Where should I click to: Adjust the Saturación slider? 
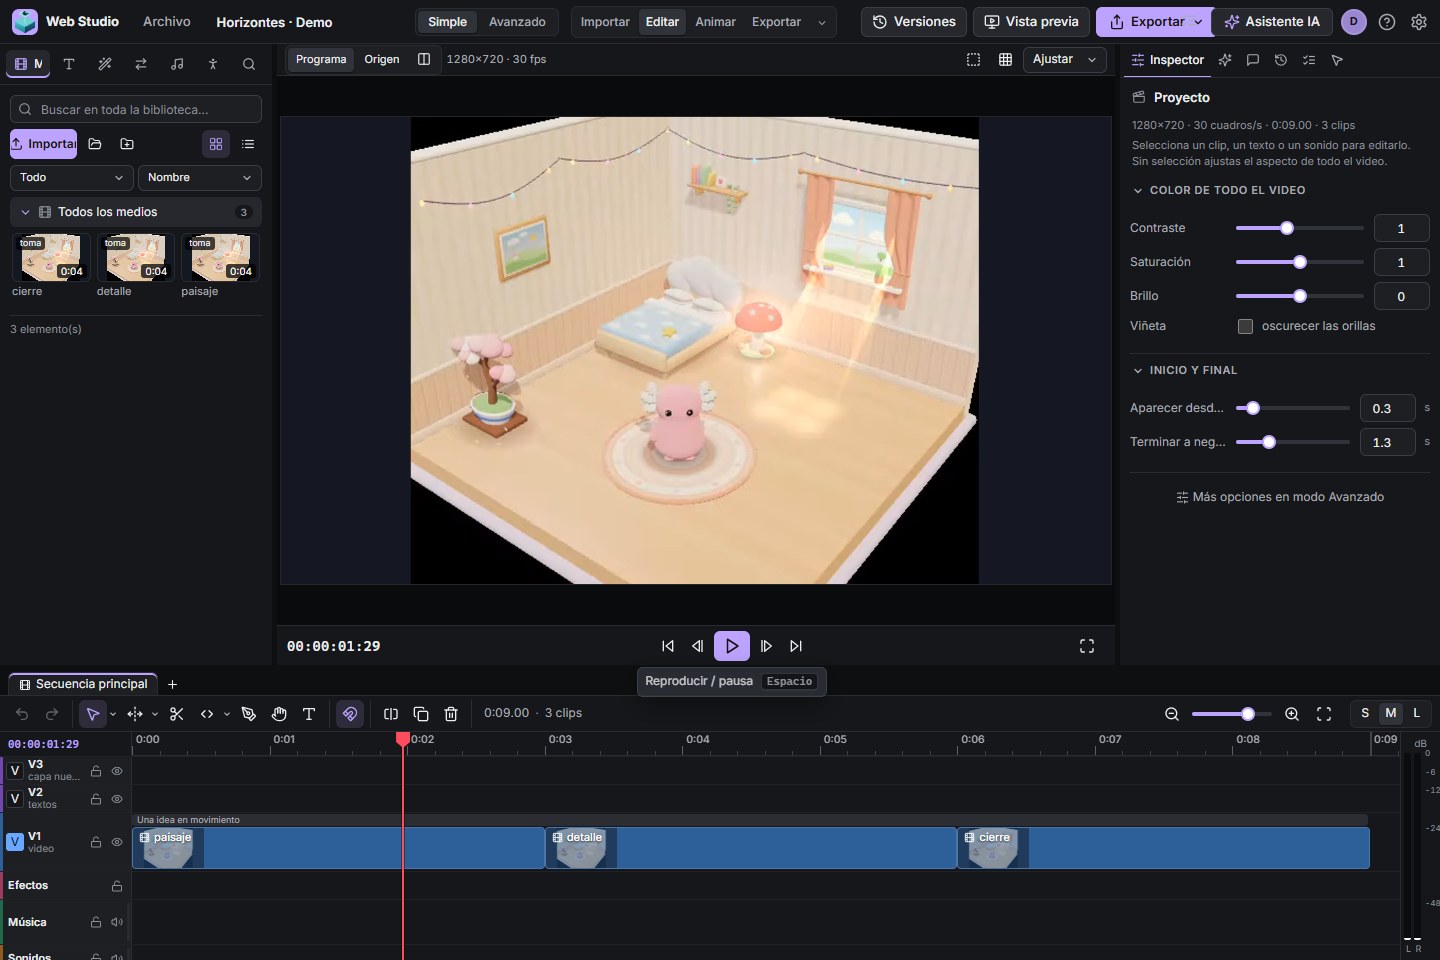pos(1300,262)
